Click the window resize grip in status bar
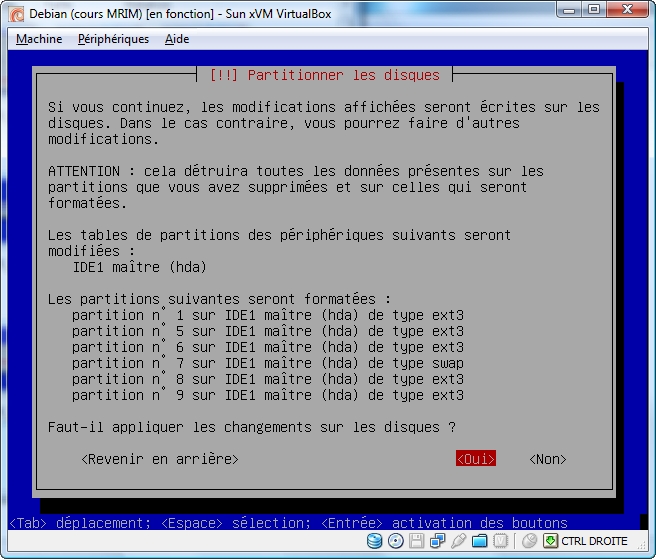 (x=642, y=544)
